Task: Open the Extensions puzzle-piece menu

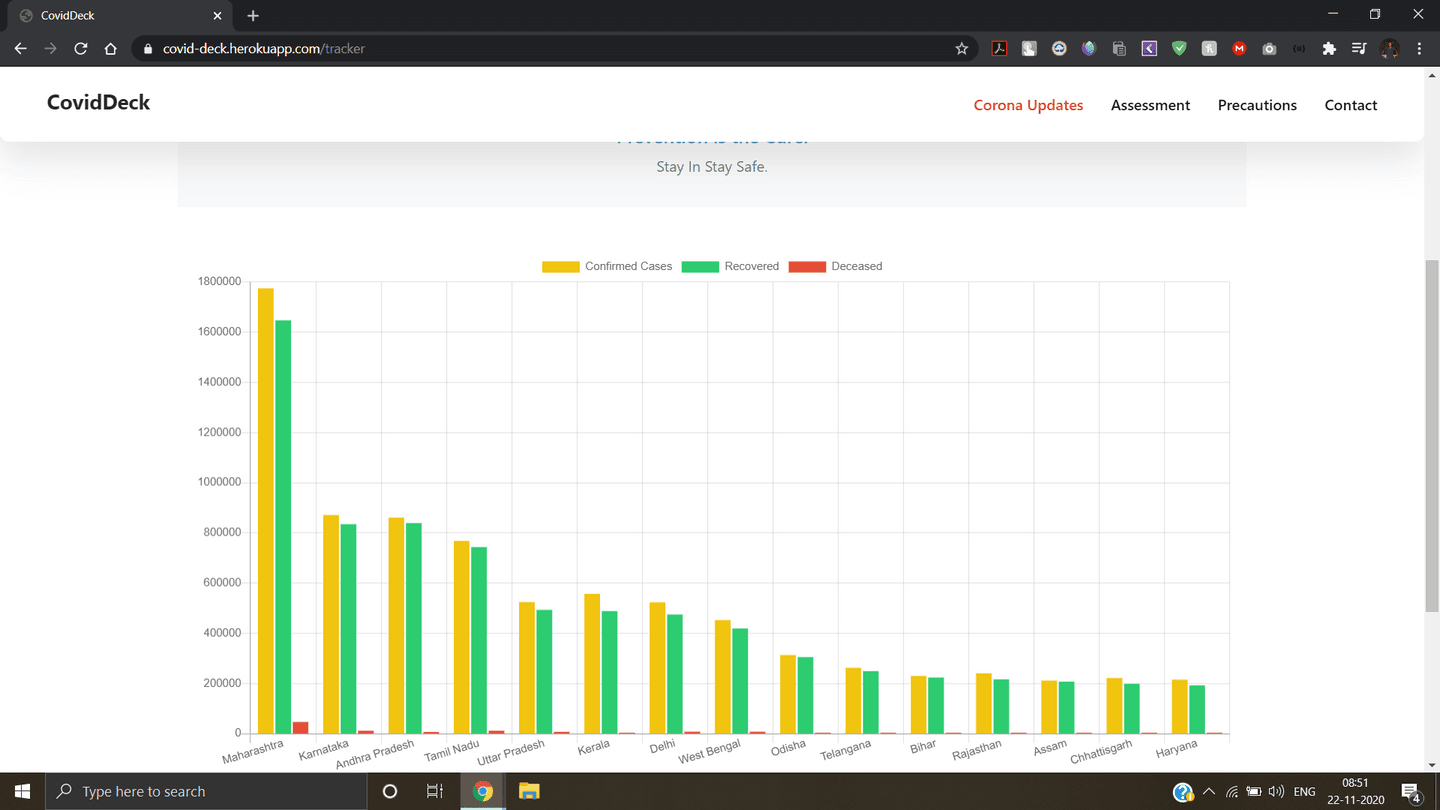Action: (1329, 48)
